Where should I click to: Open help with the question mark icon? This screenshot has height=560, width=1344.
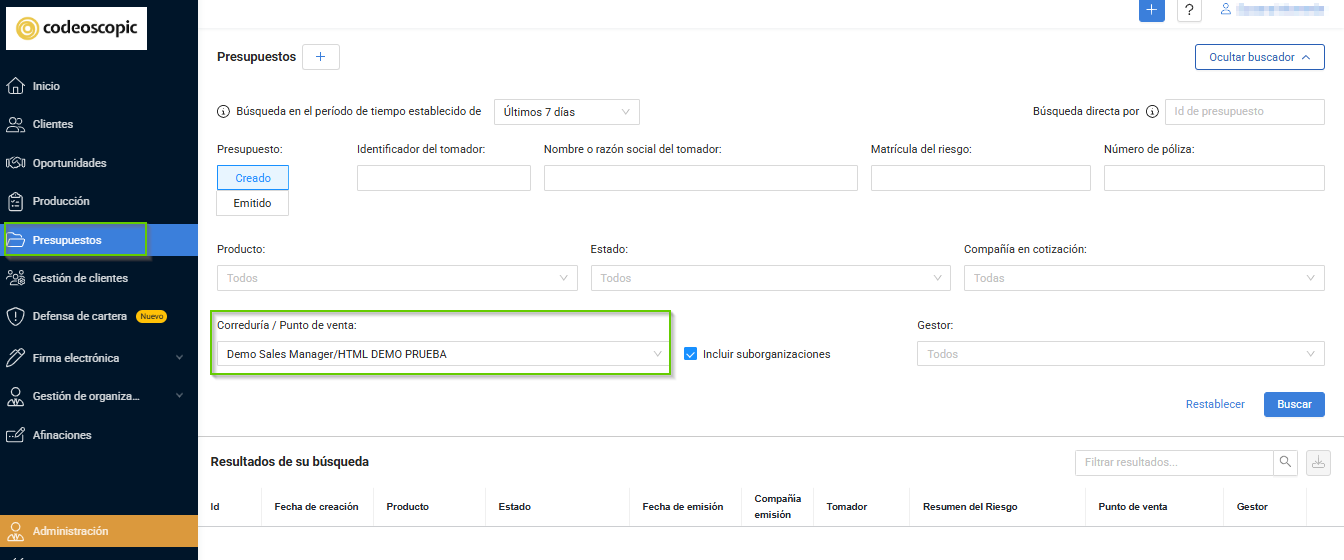[x=1189, y=9]
